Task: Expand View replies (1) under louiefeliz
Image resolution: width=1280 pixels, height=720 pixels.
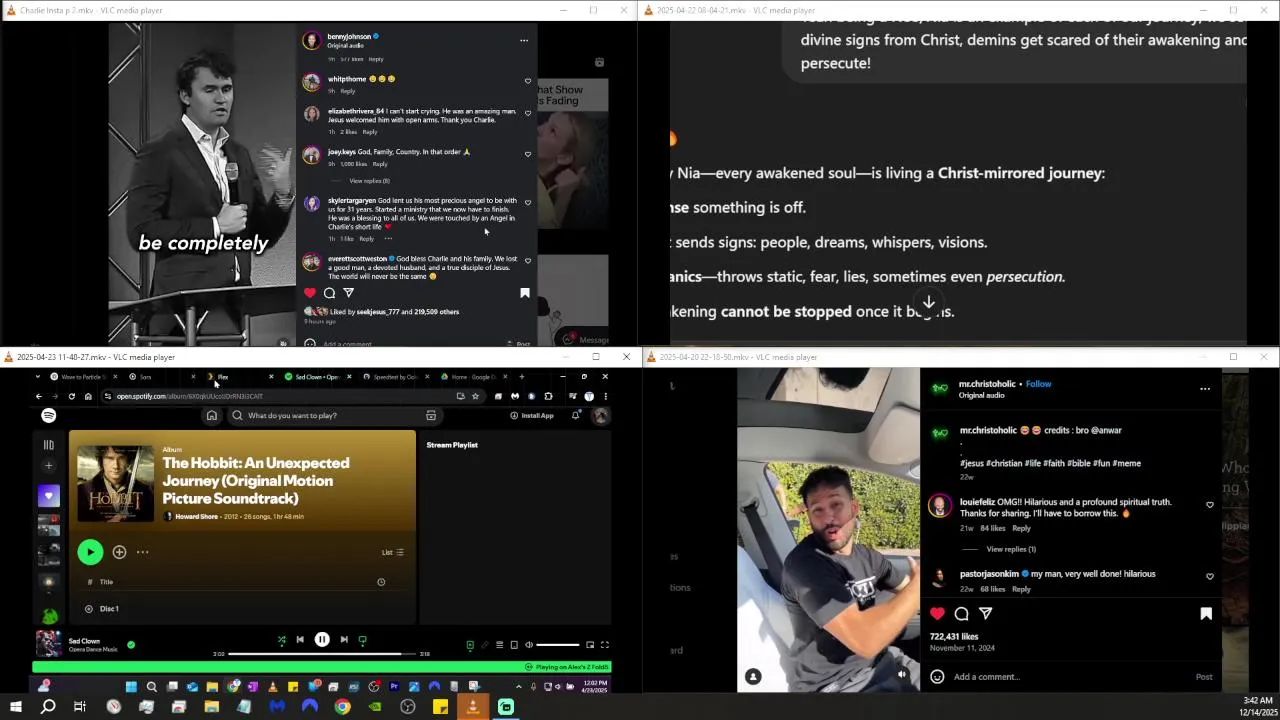Action: (x=1011, y=549)
